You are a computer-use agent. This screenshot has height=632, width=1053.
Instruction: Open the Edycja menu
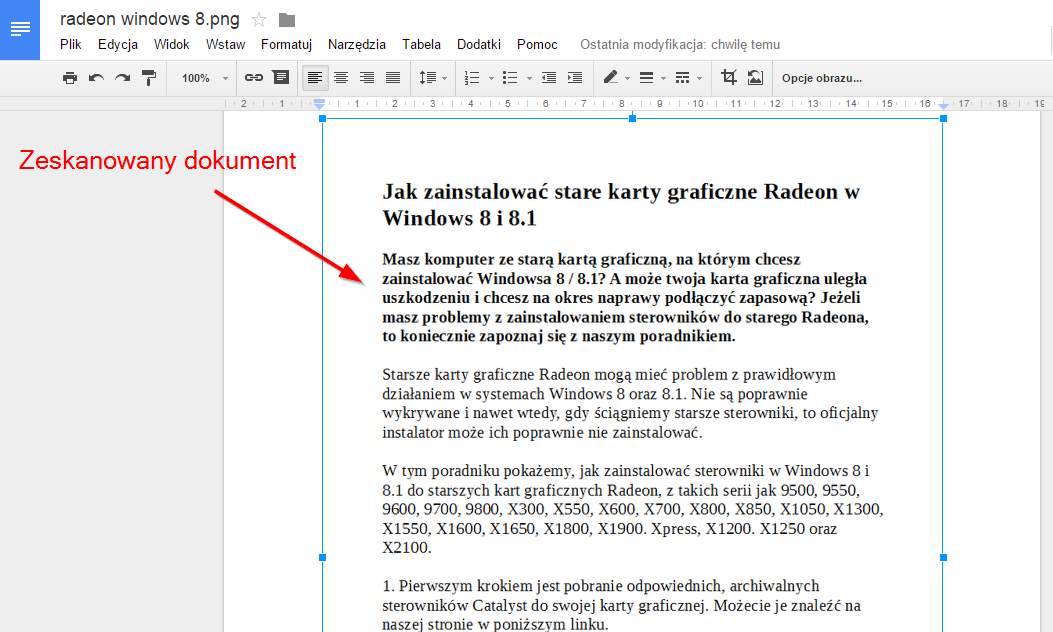(118, 44)
